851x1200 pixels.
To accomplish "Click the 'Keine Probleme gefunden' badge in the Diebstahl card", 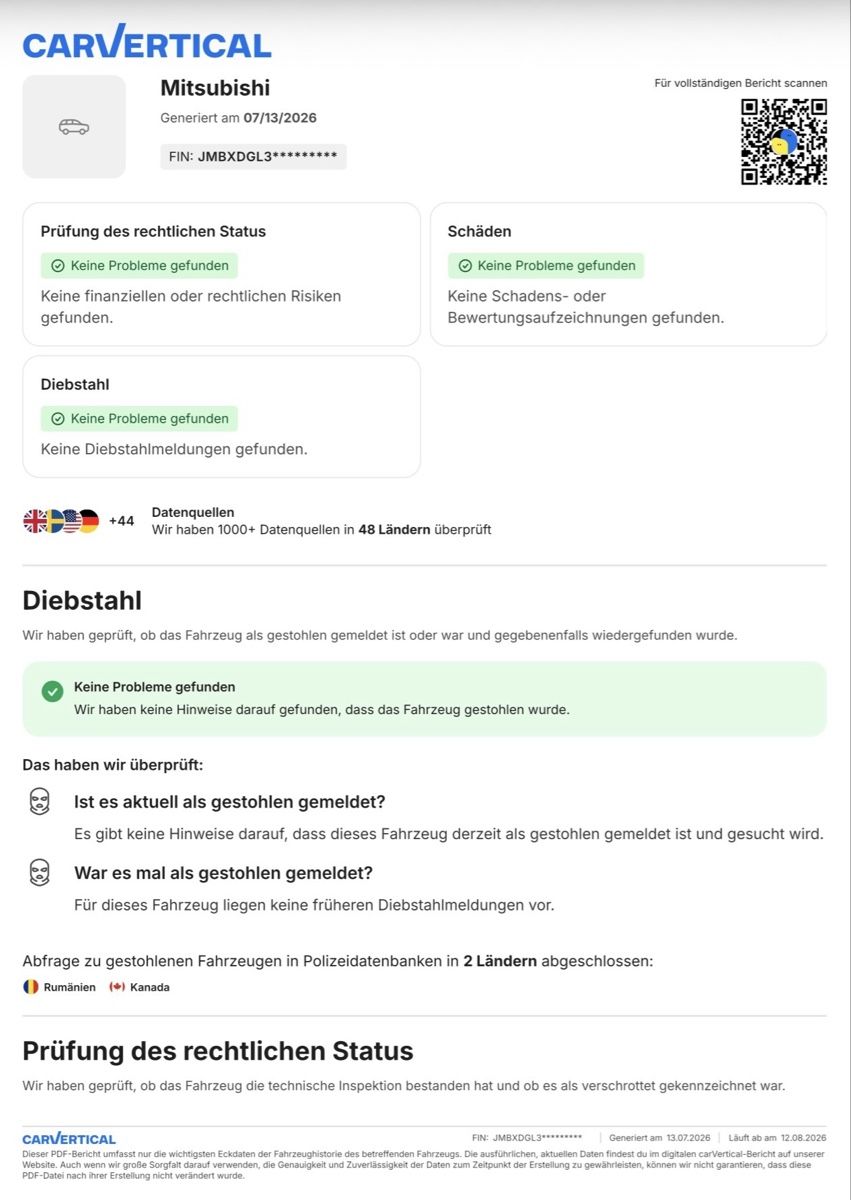I will [139, 418].
